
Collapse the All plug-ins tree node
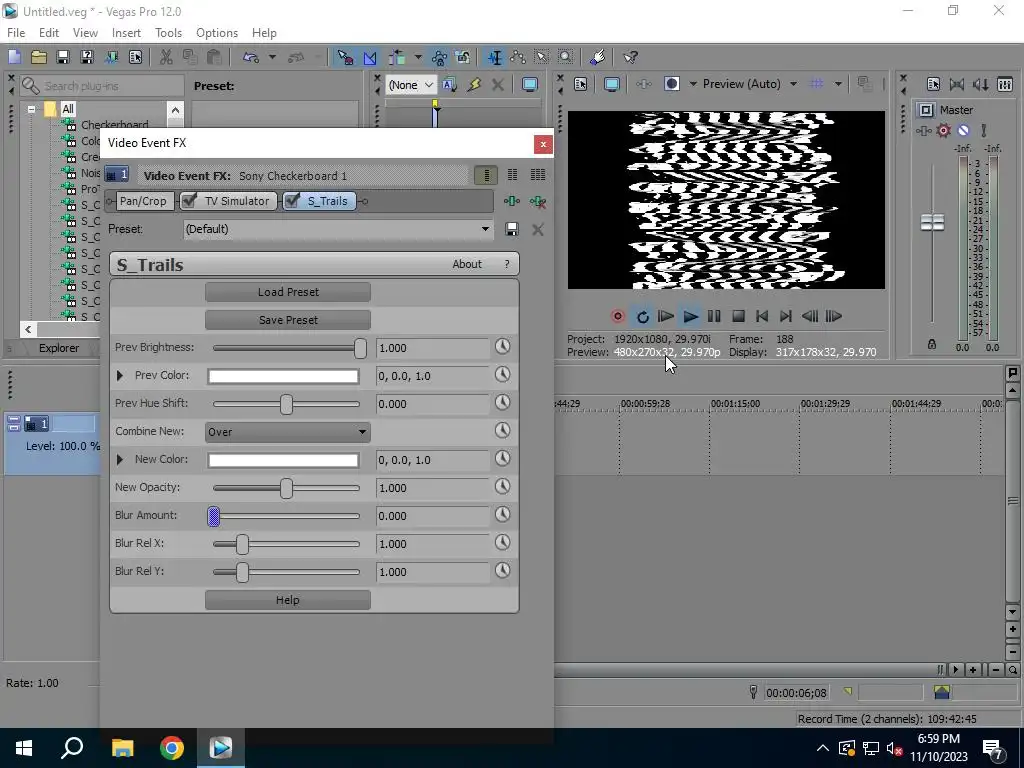pyautogui.click(x=31, y=109)
